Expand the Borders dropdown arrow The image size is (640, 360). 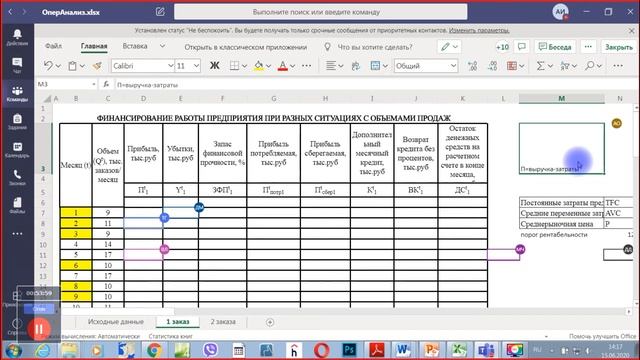[244, 66]
